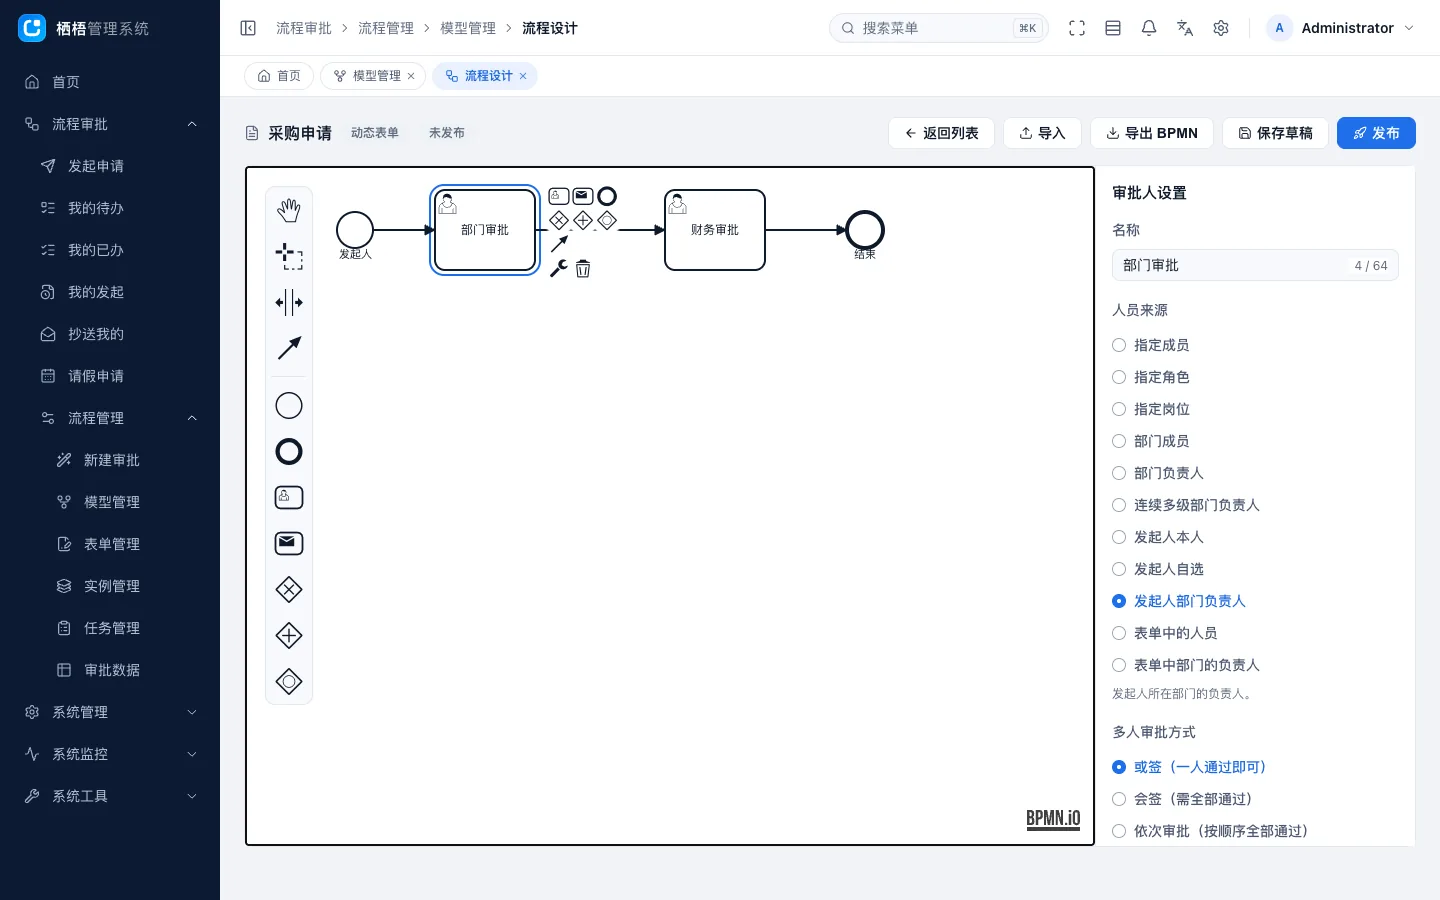Open the language switcher icon
Screen dimensions: 1440x900
(x=1185, y=28)
